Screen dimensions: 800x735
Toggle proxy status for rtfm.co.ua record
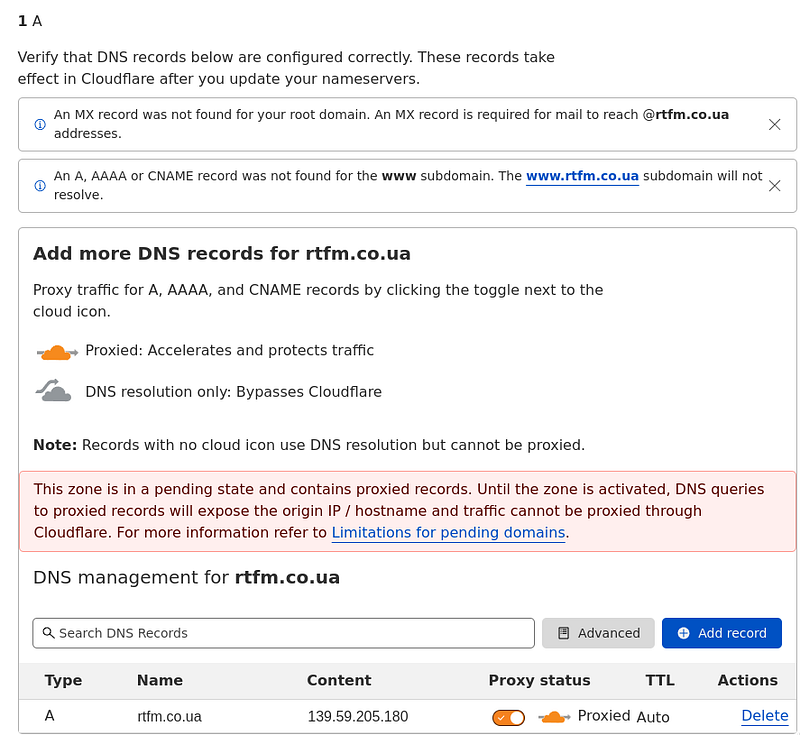508,718
